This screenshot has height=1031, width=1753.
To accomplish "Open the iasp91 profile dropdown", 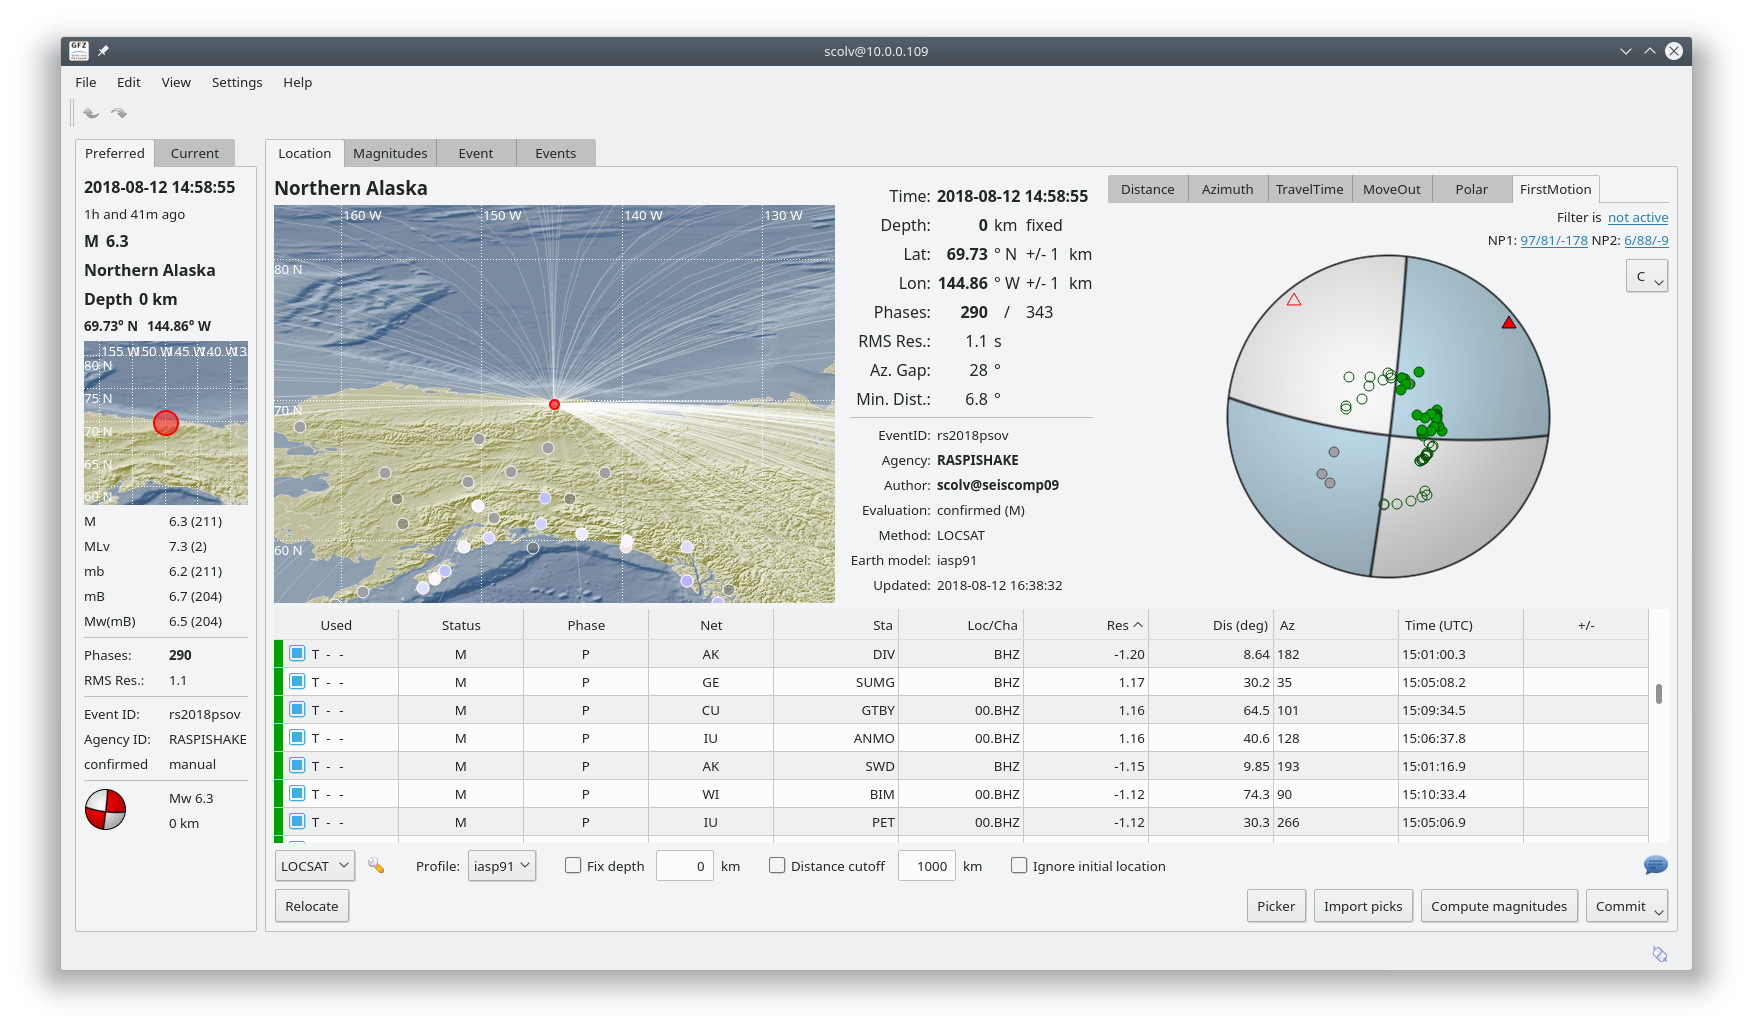I will pos(502,866).
